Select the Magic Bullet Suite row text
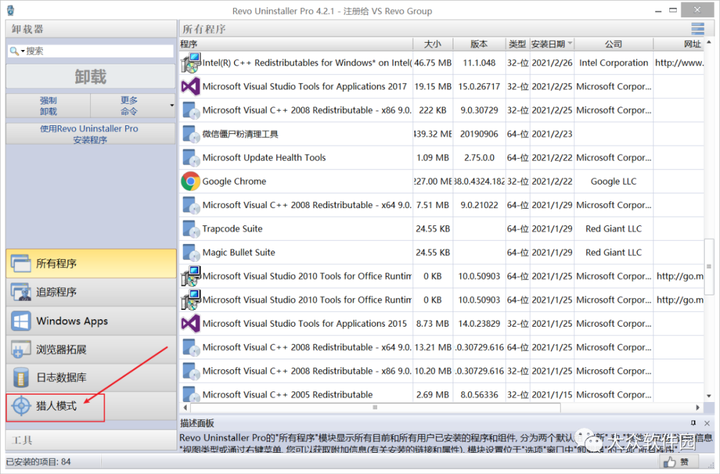 (239, 252)
